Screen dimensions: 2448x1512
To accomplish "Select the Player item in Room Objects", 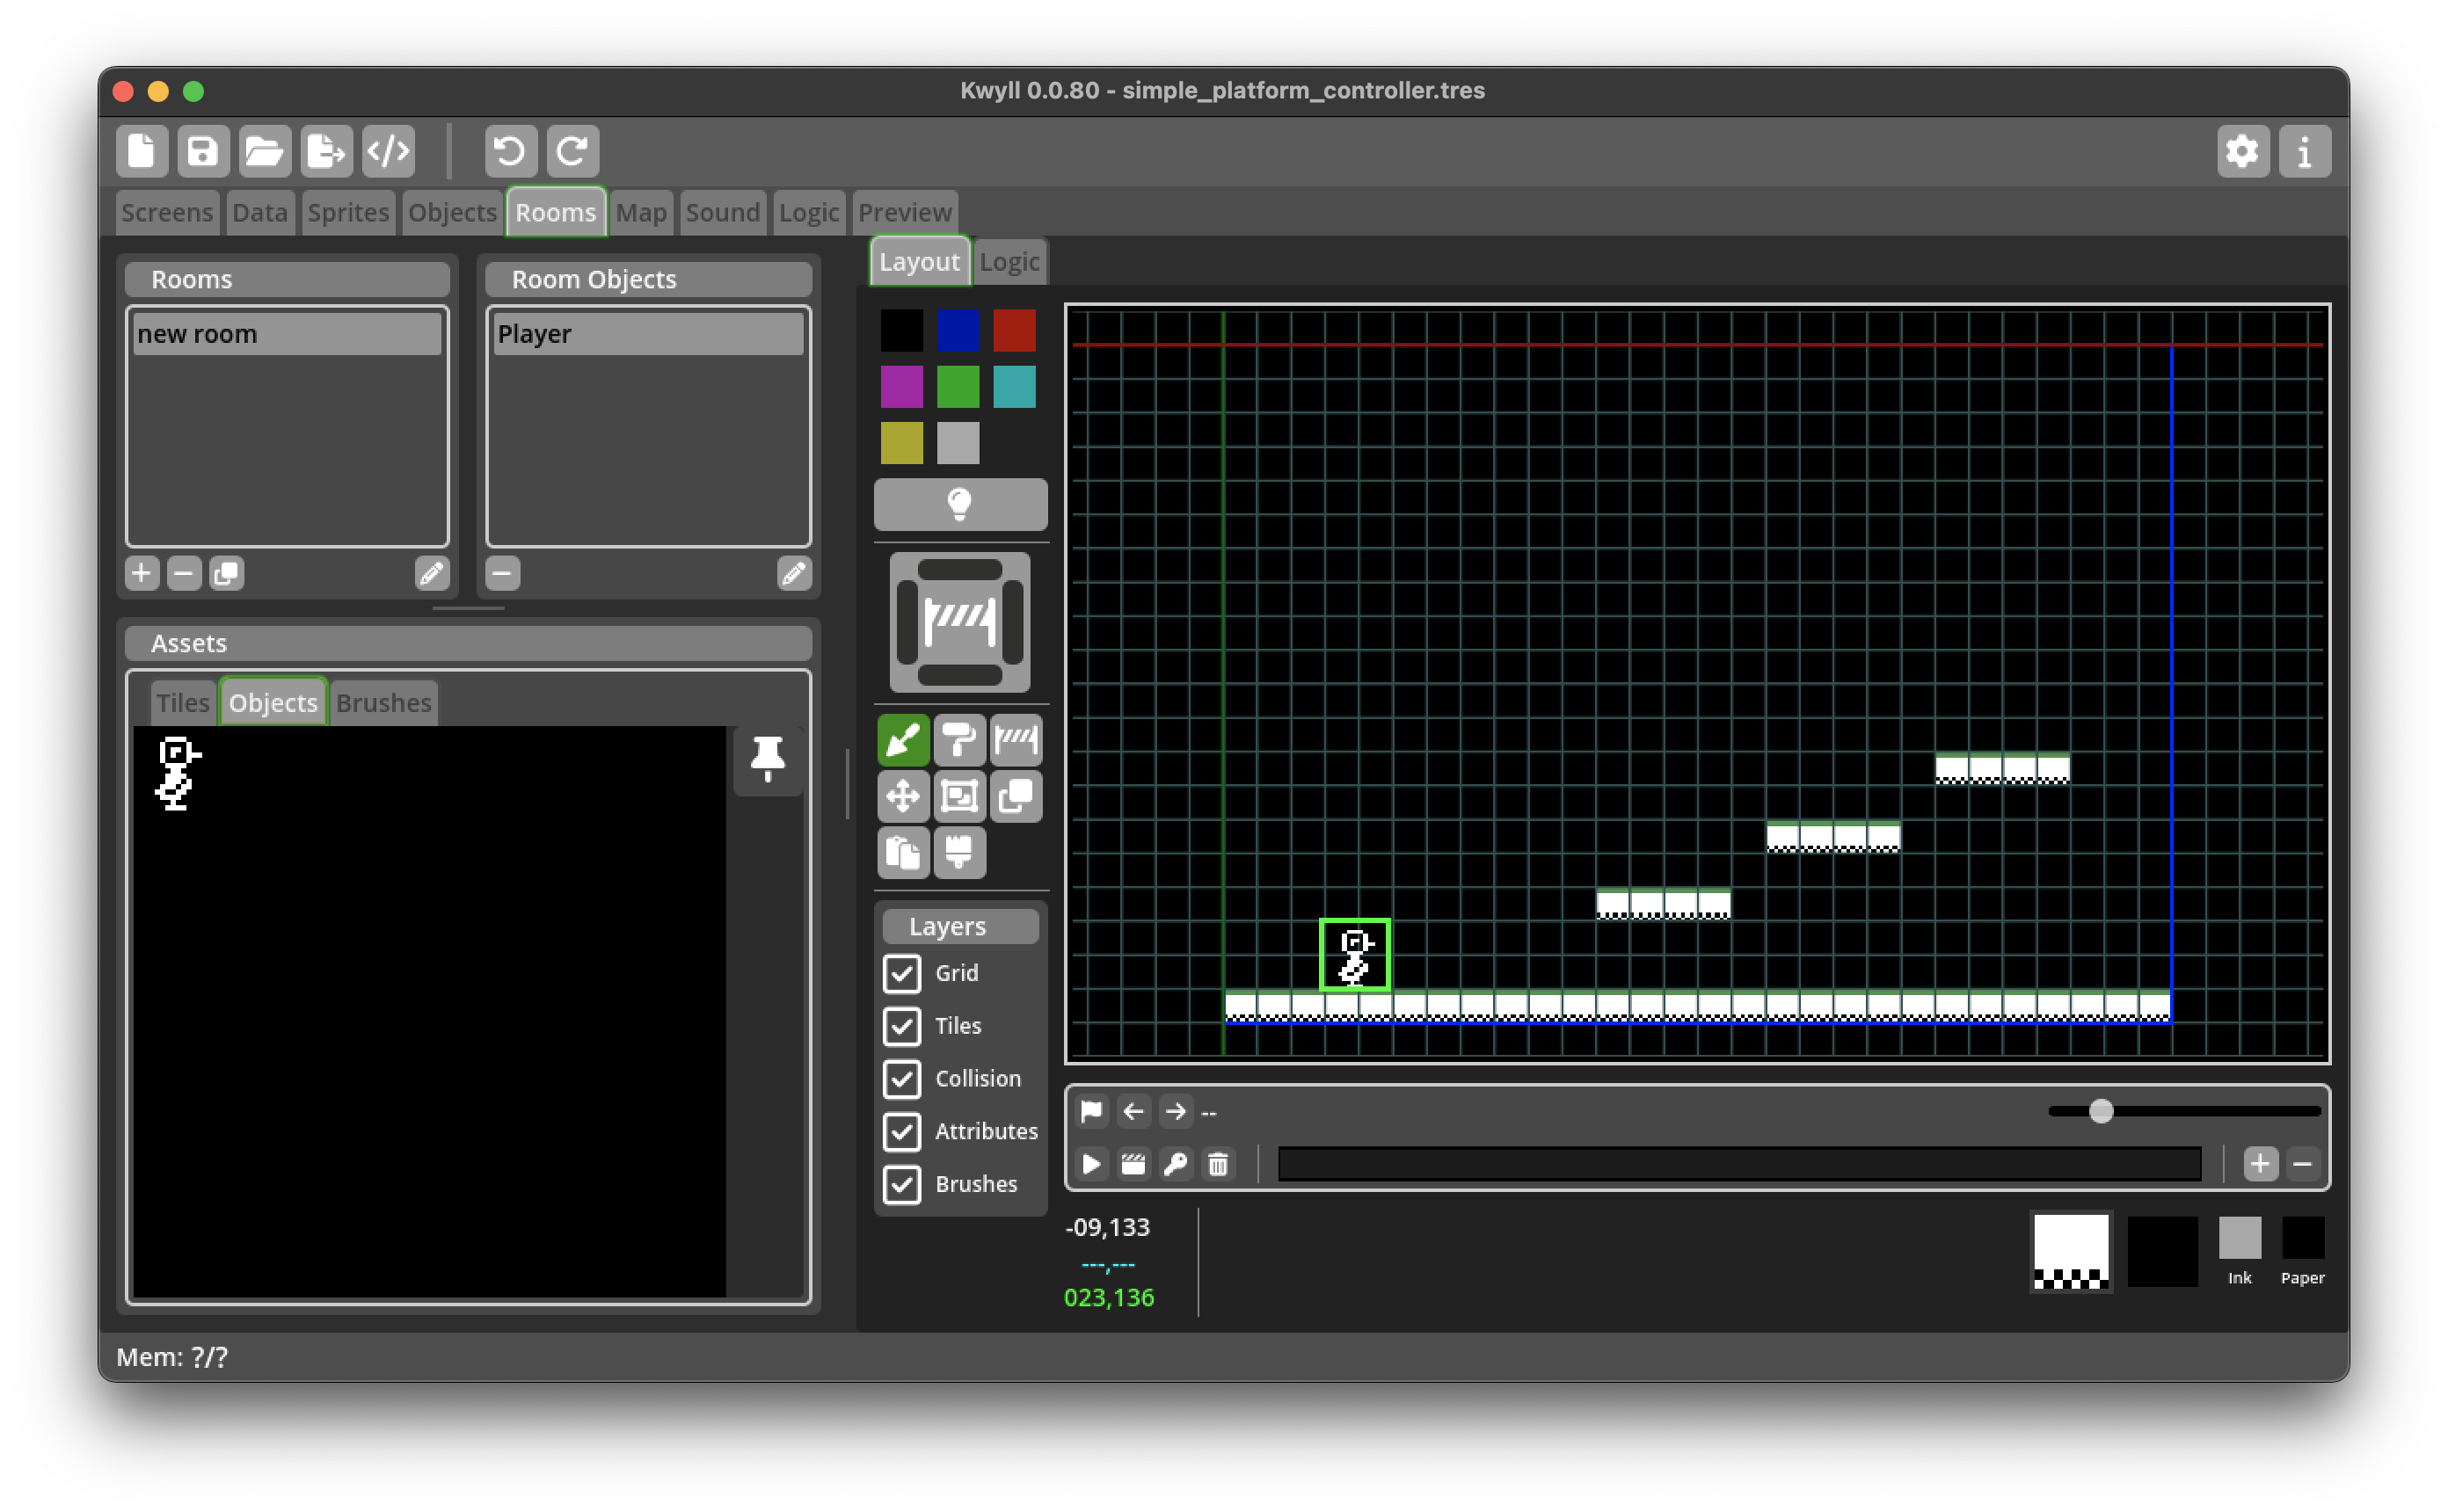I will 648,334.
